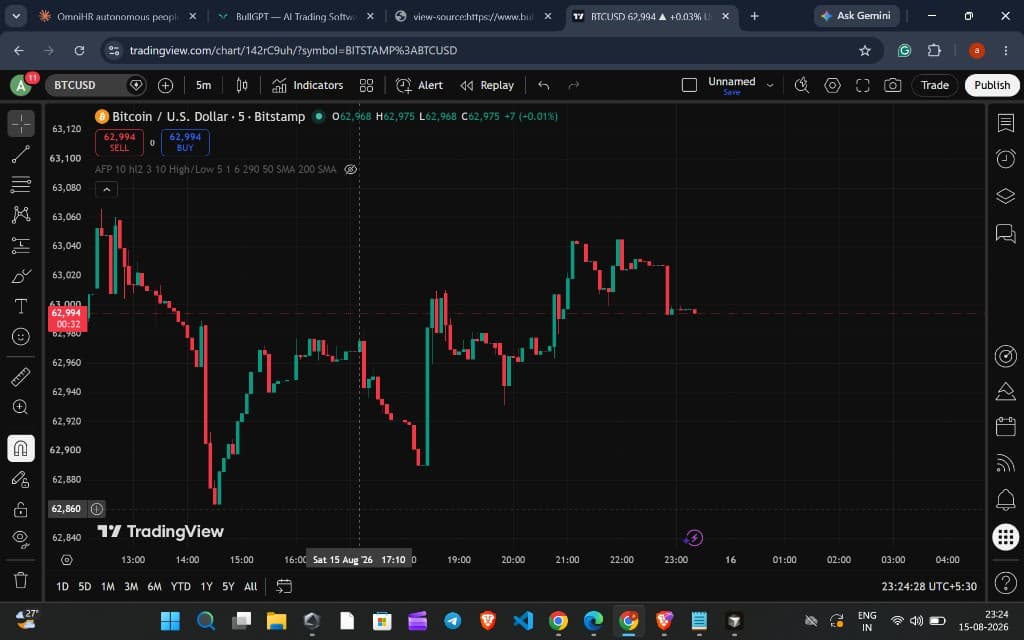Click the 23:24:28 UTC+5:30 timezone
This screenshot has width=1024, height=640.
929,586
